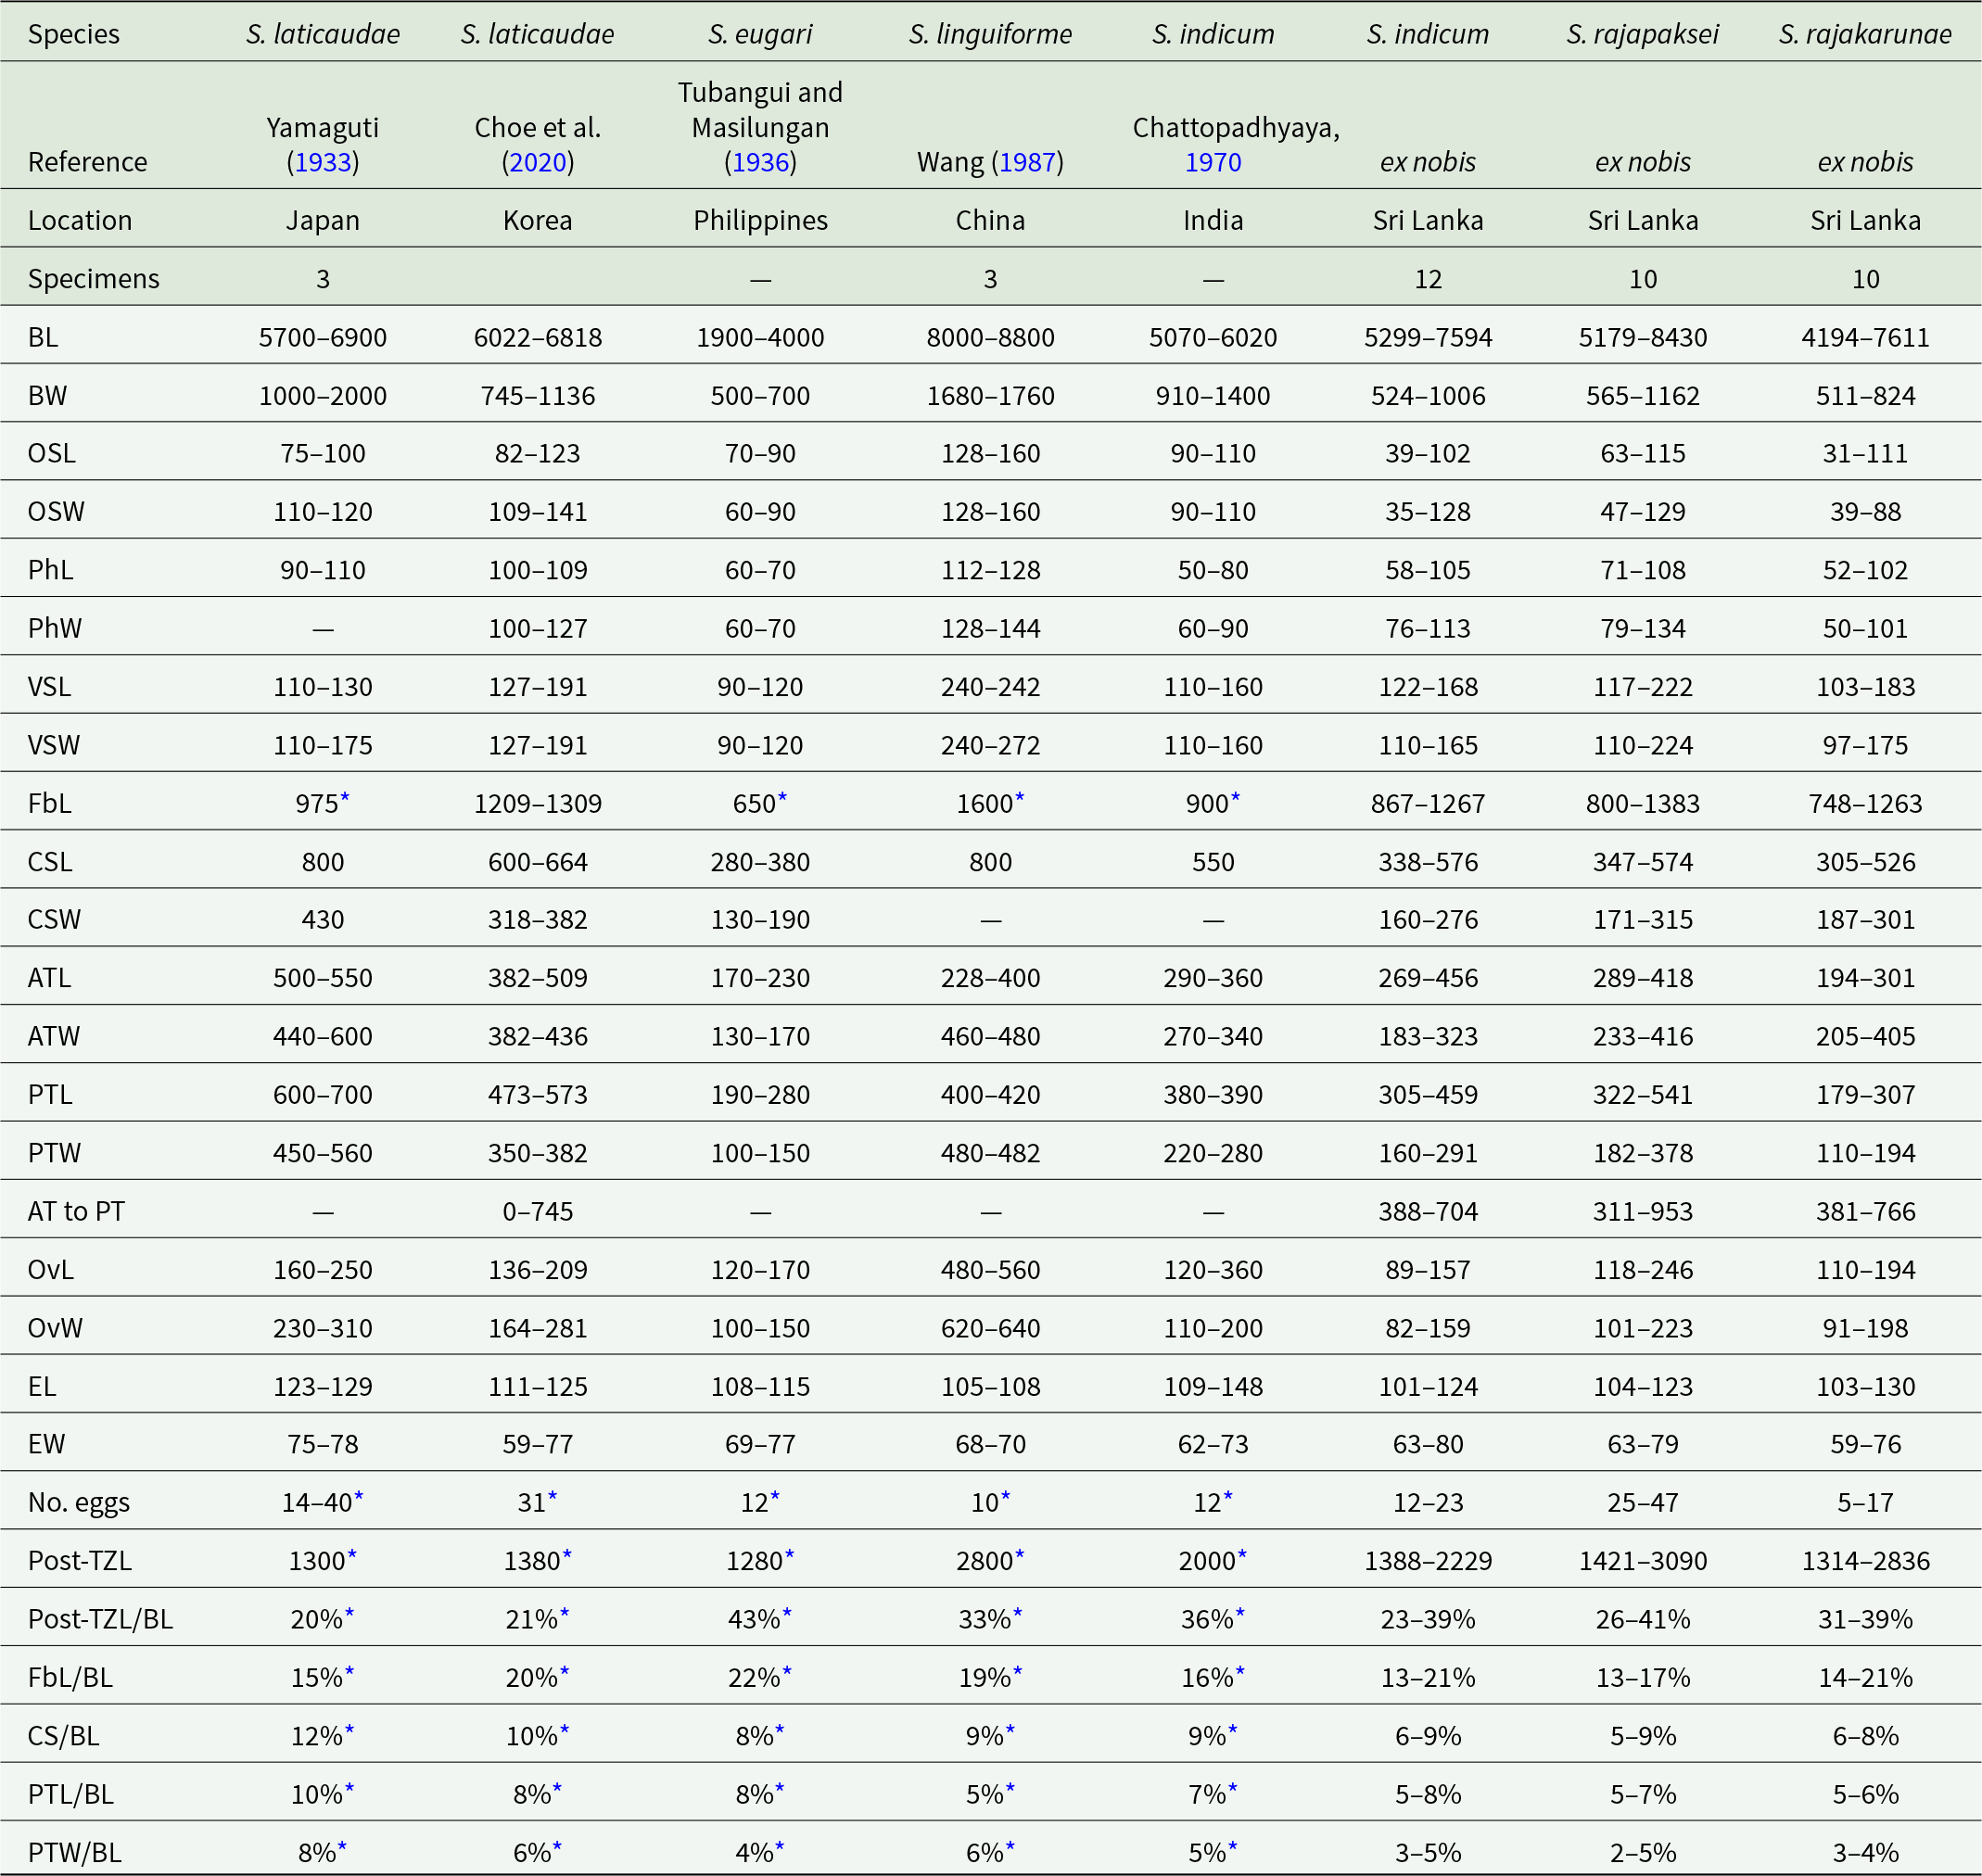
Task: Click the AT to PT row label
Action: [76, 1211]
